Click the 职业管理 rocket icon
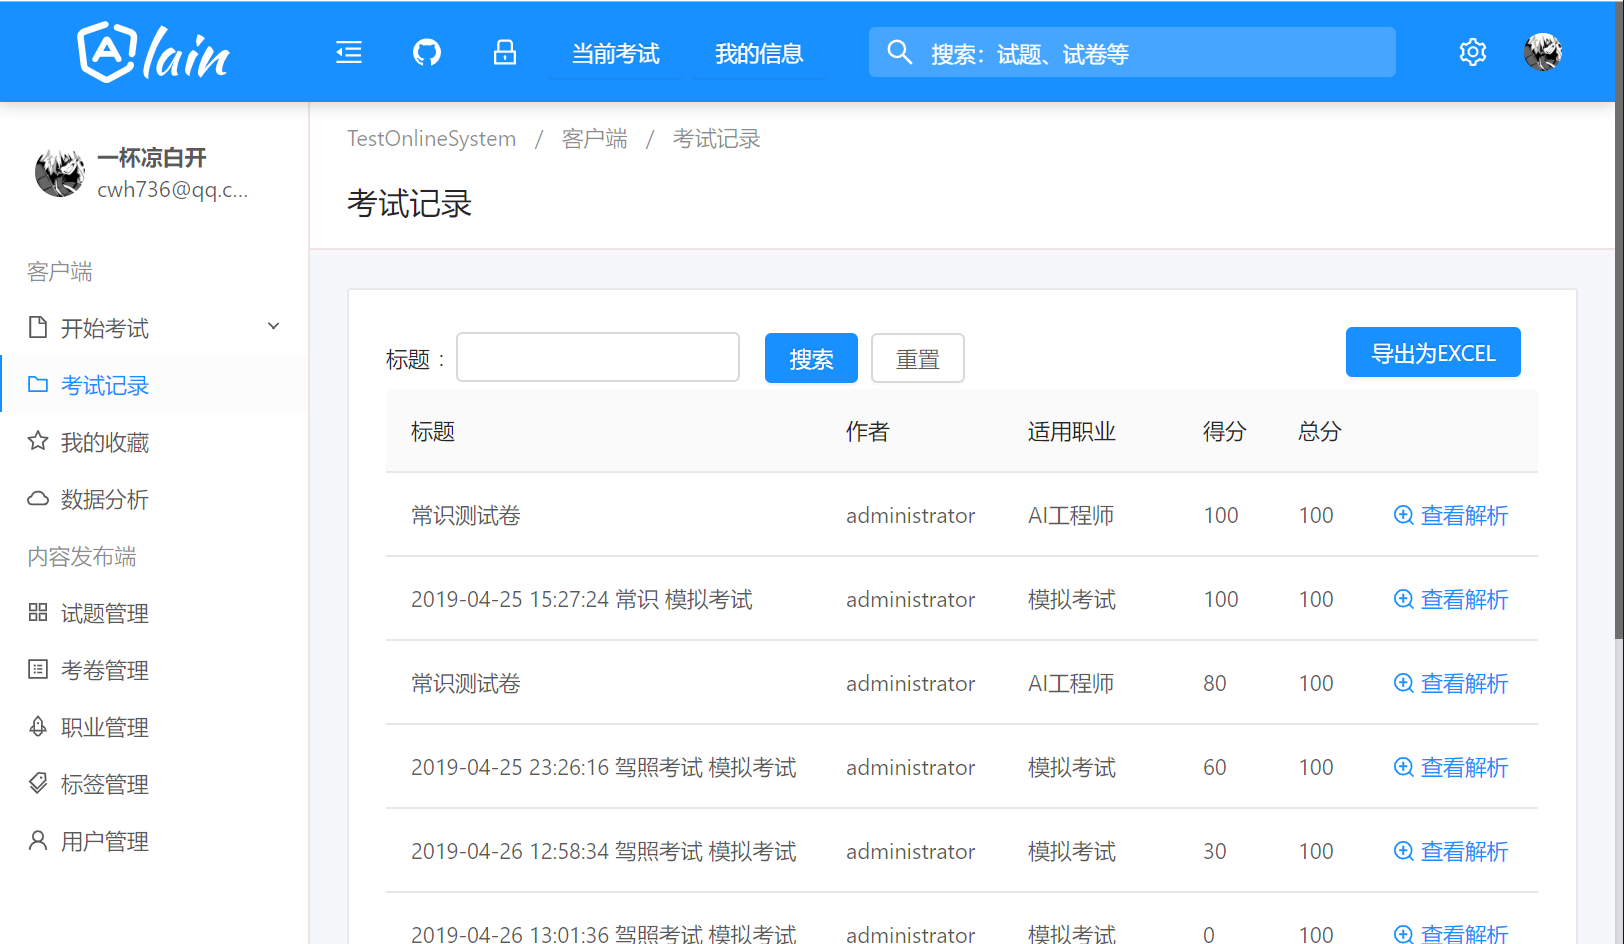1624x944 pixels. 38,726
